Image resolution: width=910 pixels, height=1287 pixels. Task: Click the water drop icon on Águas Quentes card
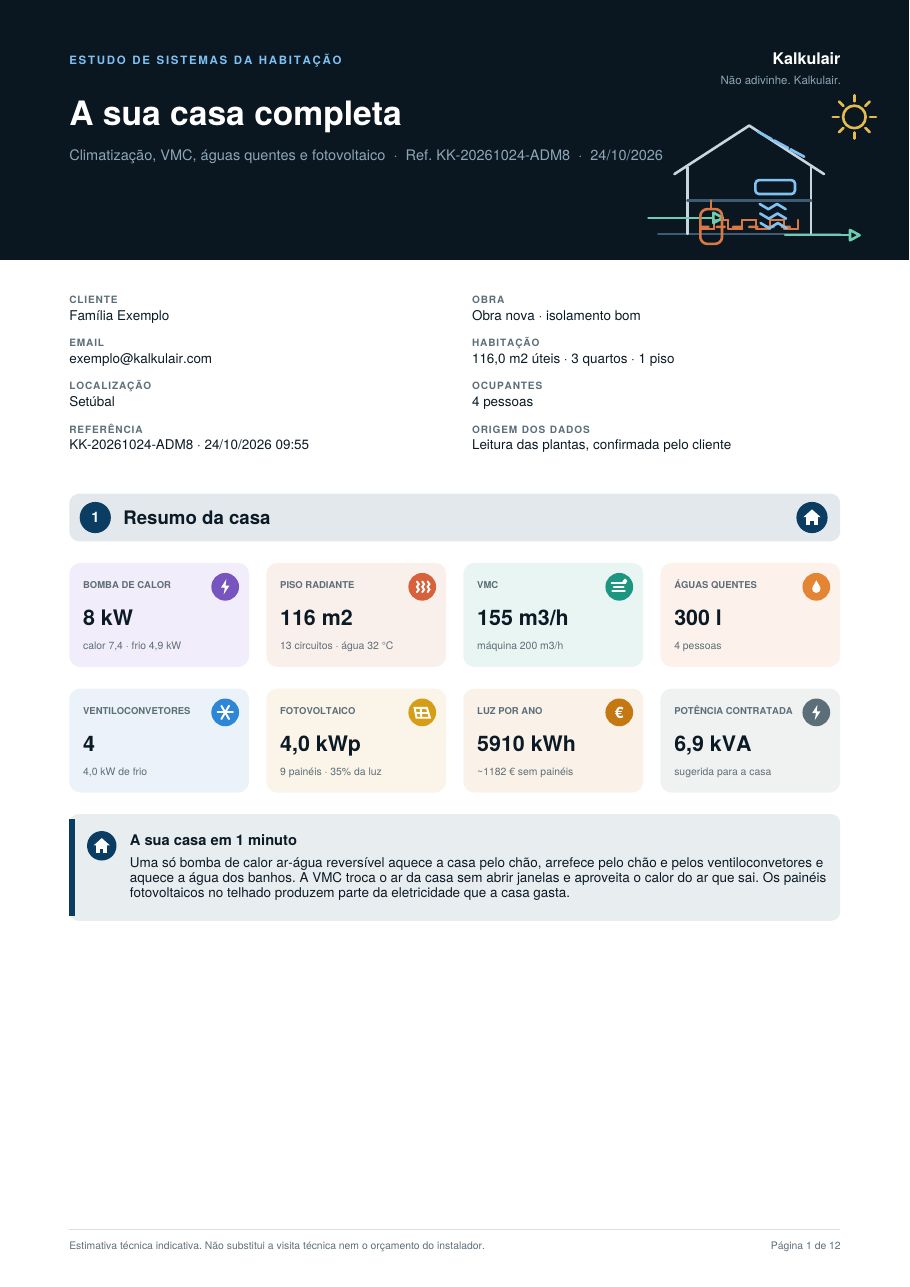[x=816, y=587]
